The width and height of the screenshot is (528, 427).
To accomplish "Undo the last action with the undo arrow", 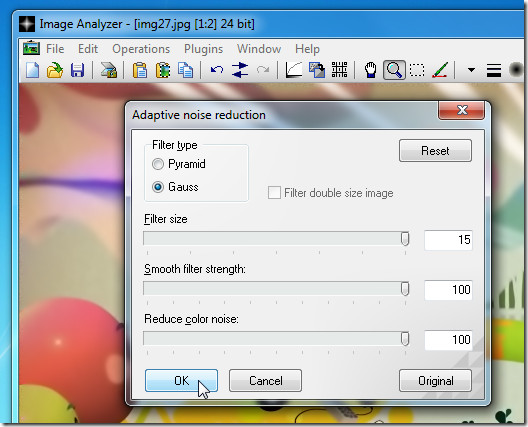I will [x=217, y=70].
